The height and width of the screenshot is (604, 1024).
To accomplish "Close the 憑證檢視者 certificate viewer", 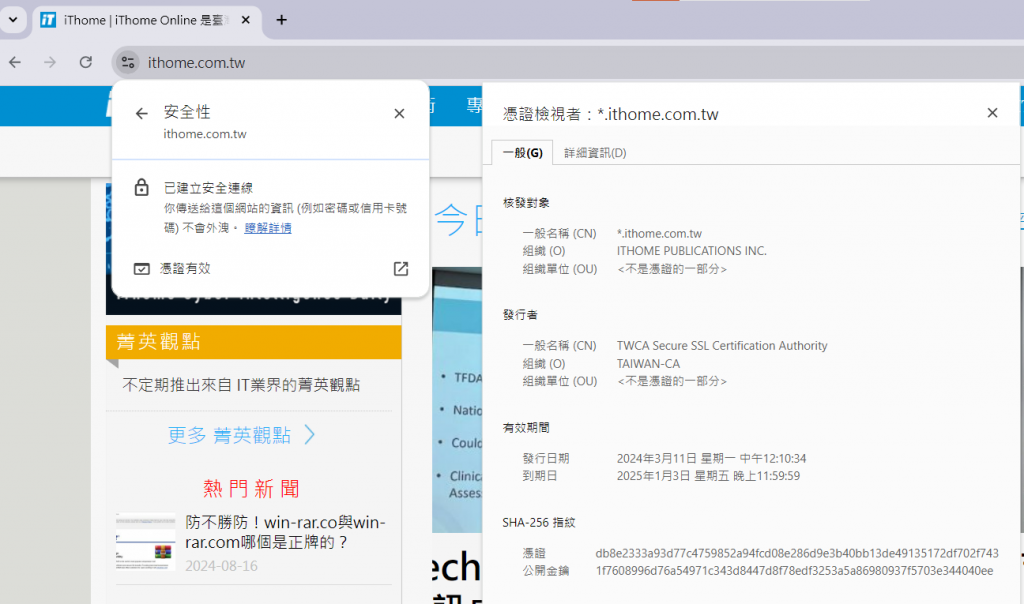I will (993, 113).
